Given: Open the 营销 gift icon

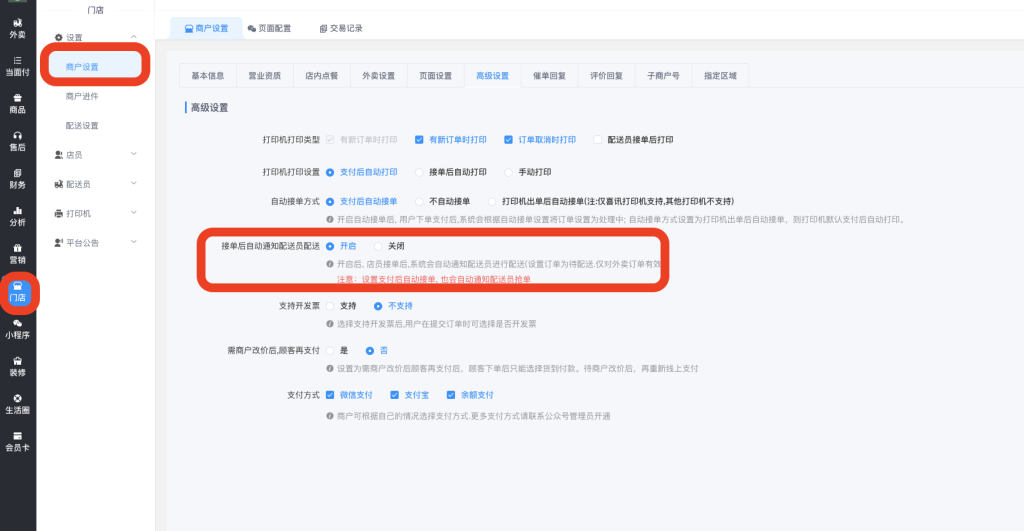Looking at the screenshot, I should tap(17, 252).
